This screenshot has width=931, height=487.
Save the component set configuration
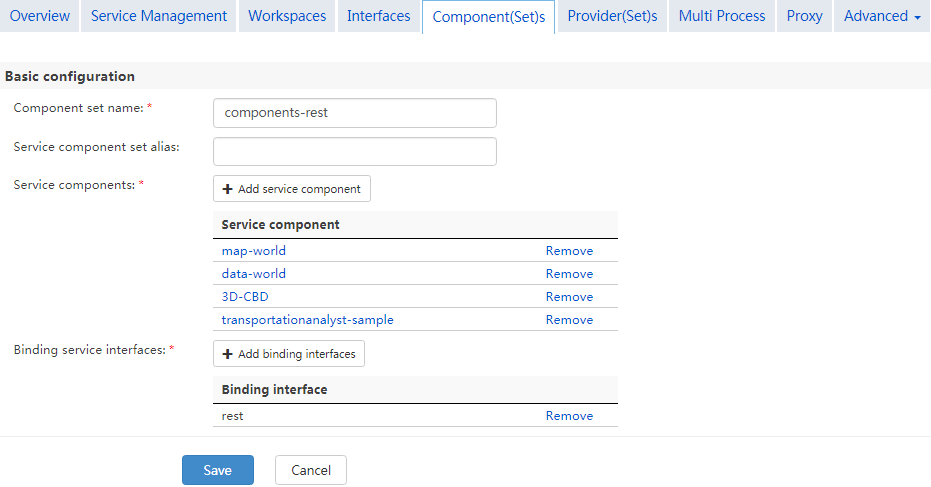click(218, 470)
